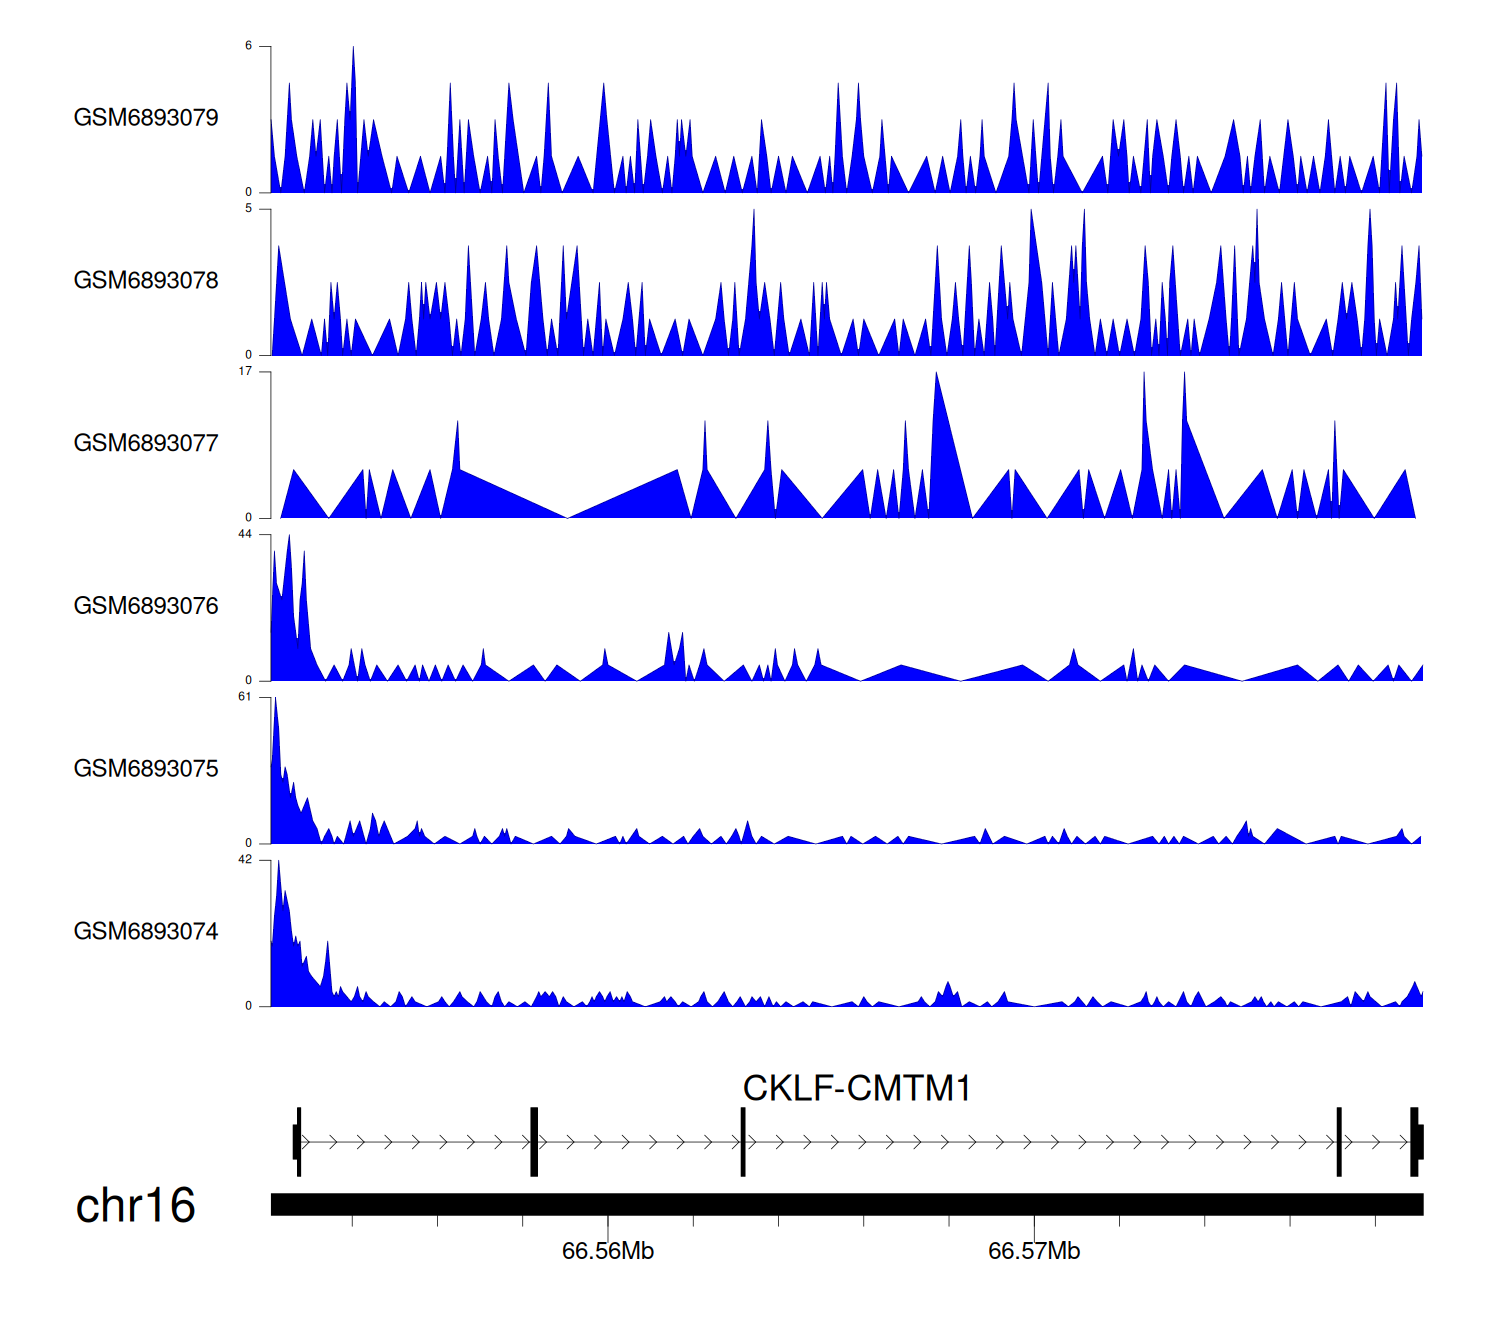Select the GSM6893078 track label
The height and width of the screenshot is (1320, 1500).
tap(146, 281)
